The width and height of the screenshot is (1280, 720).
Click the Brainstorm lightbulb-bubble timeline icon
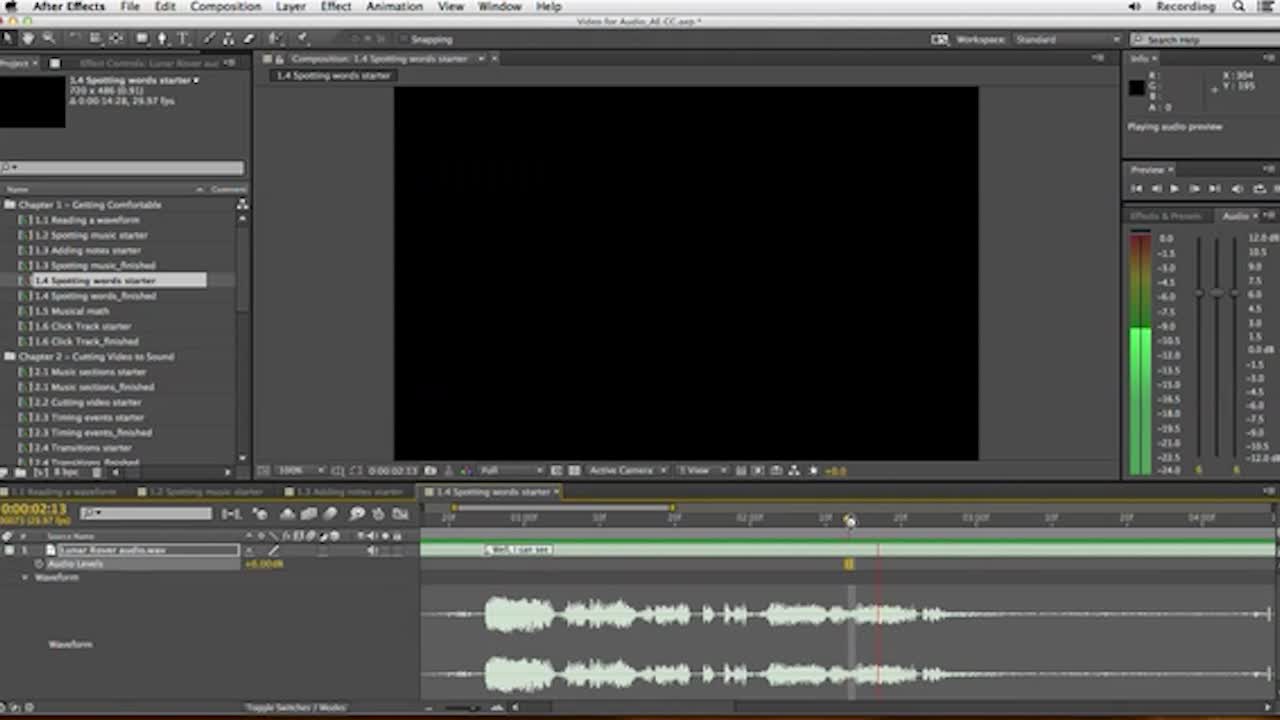(x=357, y=514)
